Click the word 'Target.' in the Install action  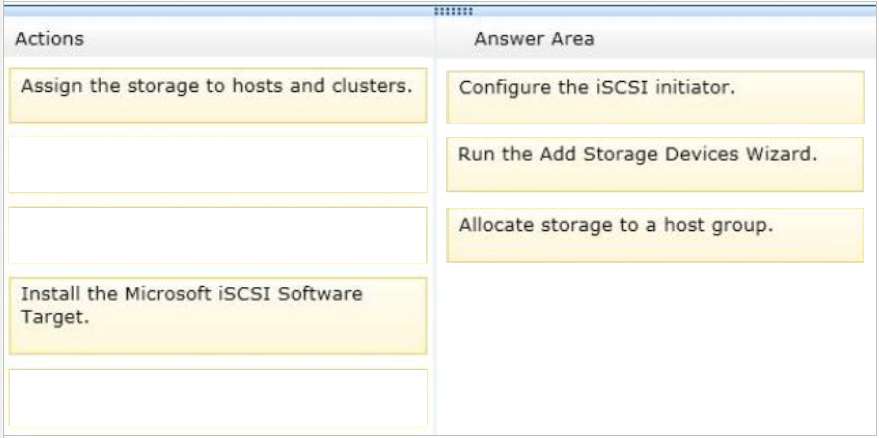55,317
